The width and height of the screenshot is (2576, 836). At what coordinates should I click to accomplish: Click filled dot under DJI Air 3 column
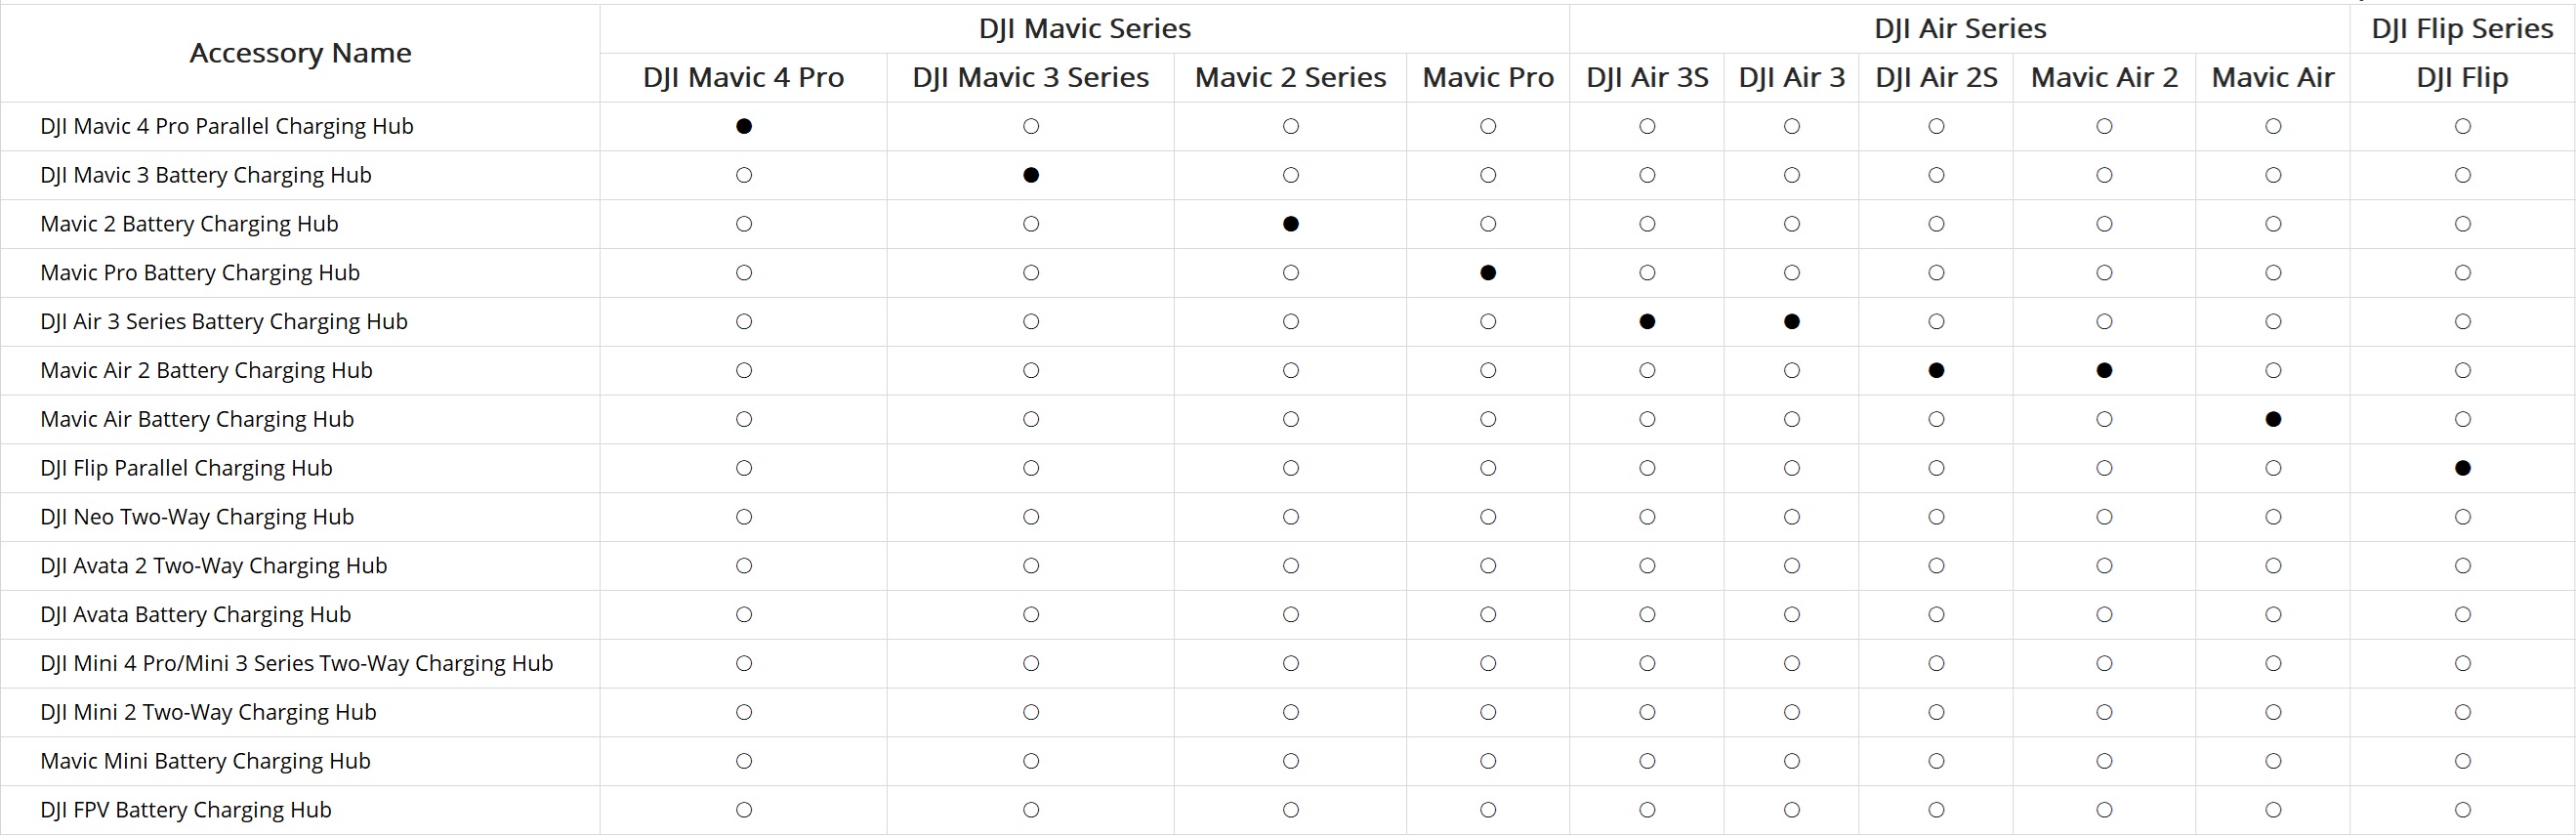click(1792, 322)
